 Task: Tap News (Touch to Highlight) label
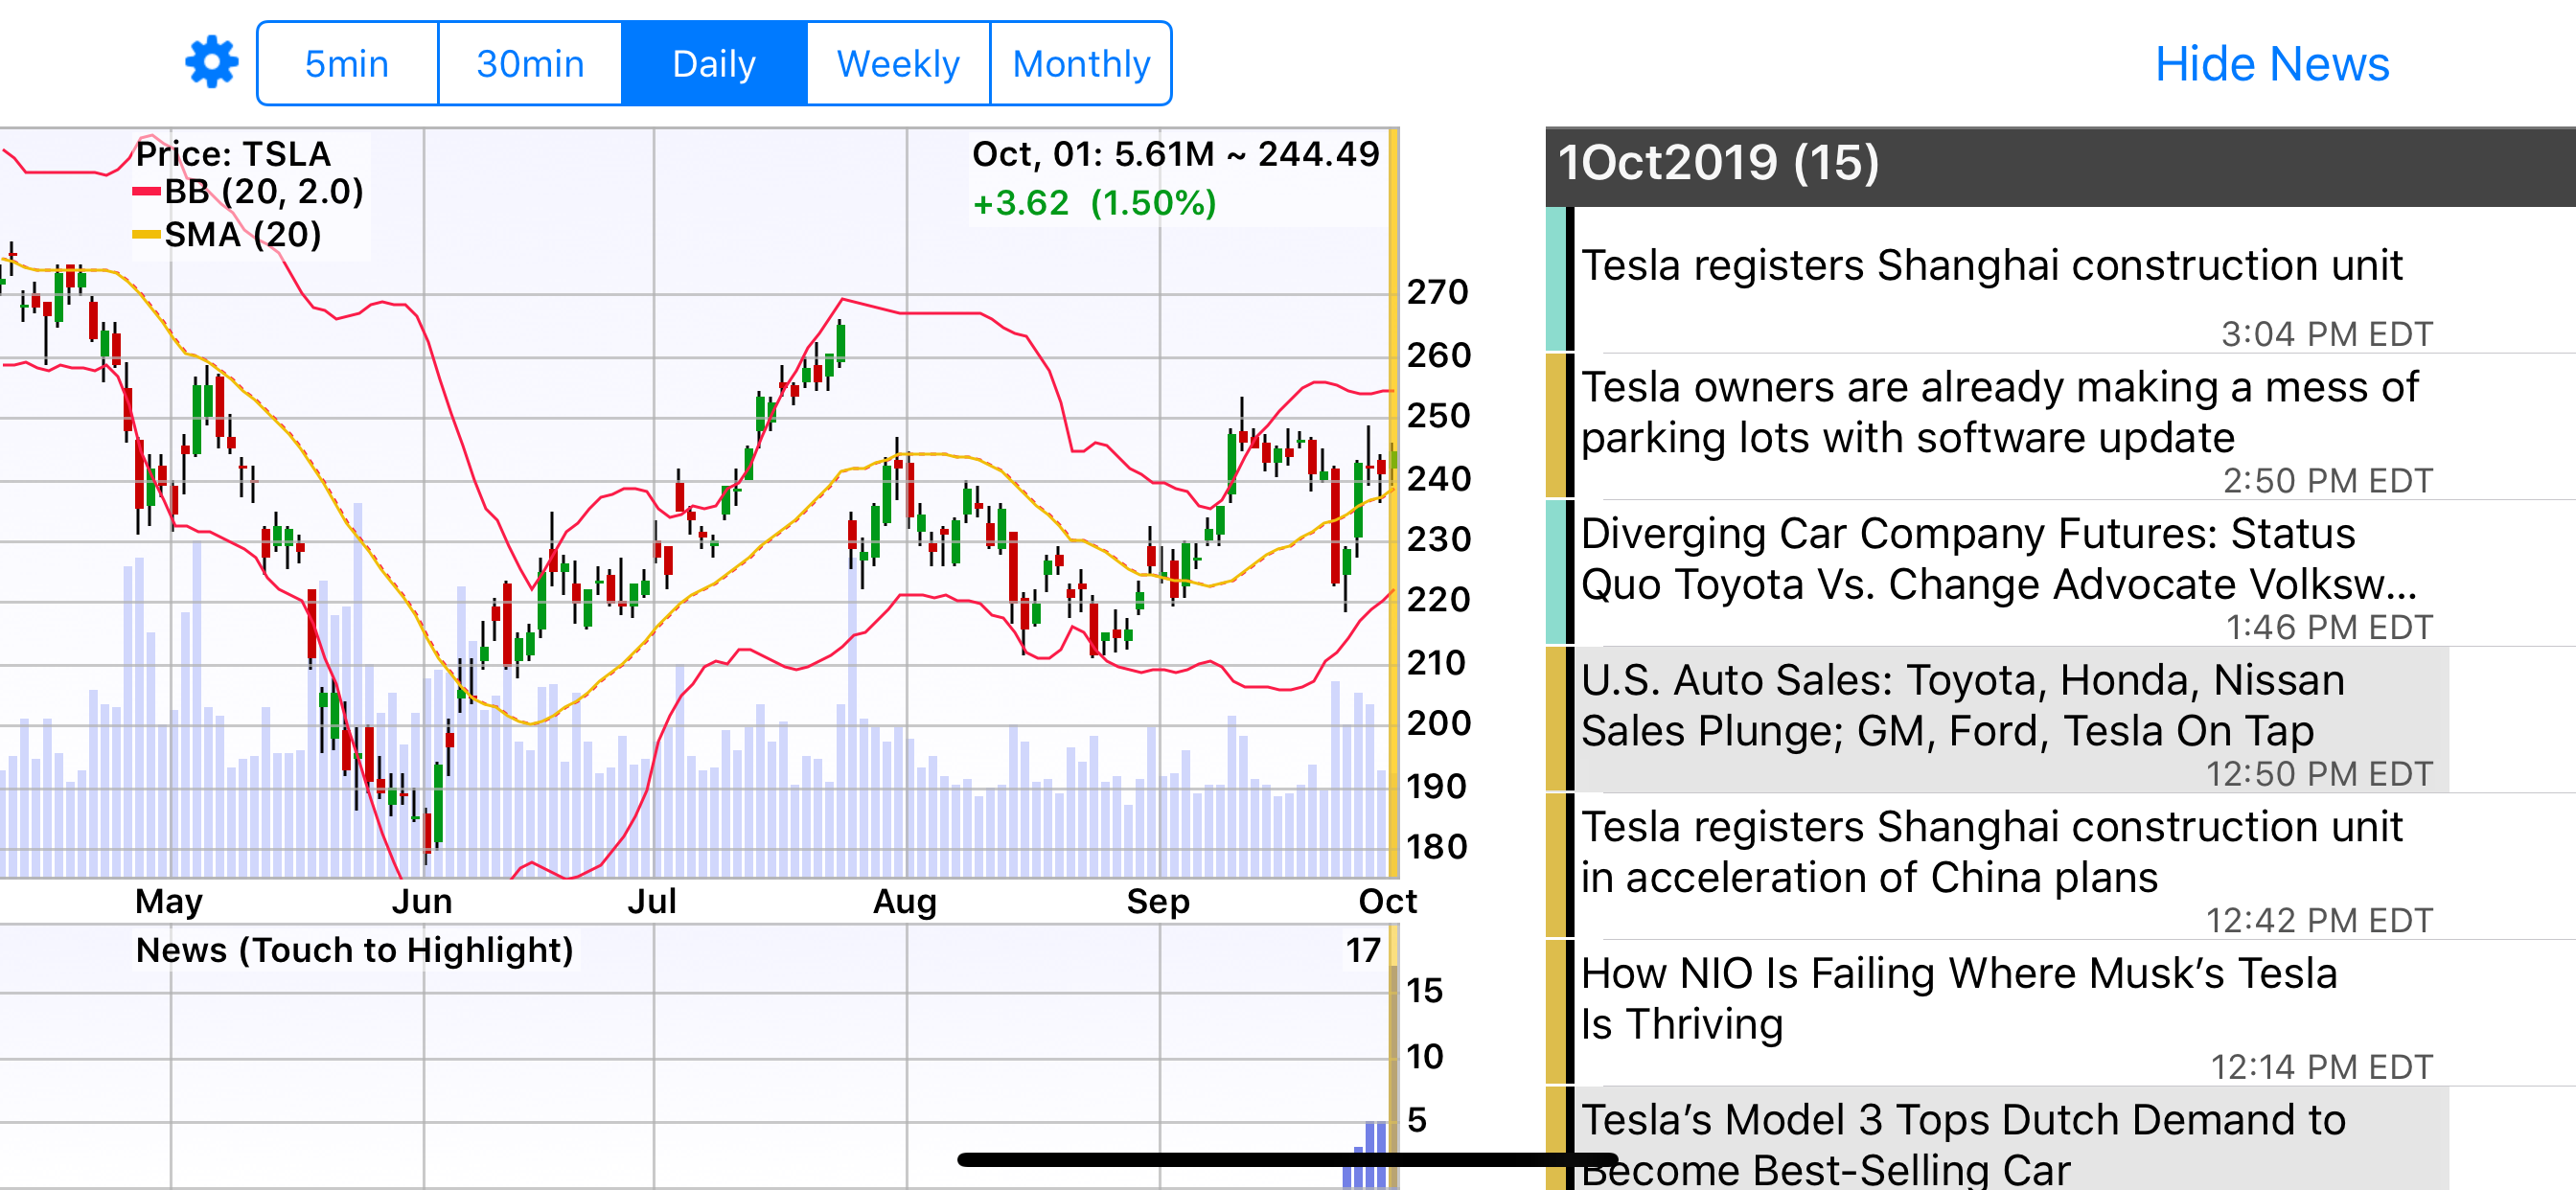tap(354, 949)
